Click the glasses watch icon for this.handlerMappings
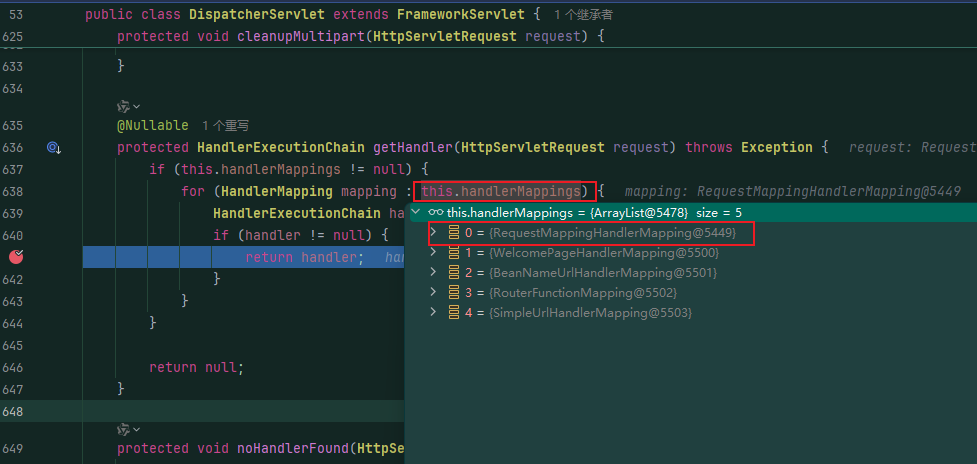Screen dimensions: 977x464 436,212
